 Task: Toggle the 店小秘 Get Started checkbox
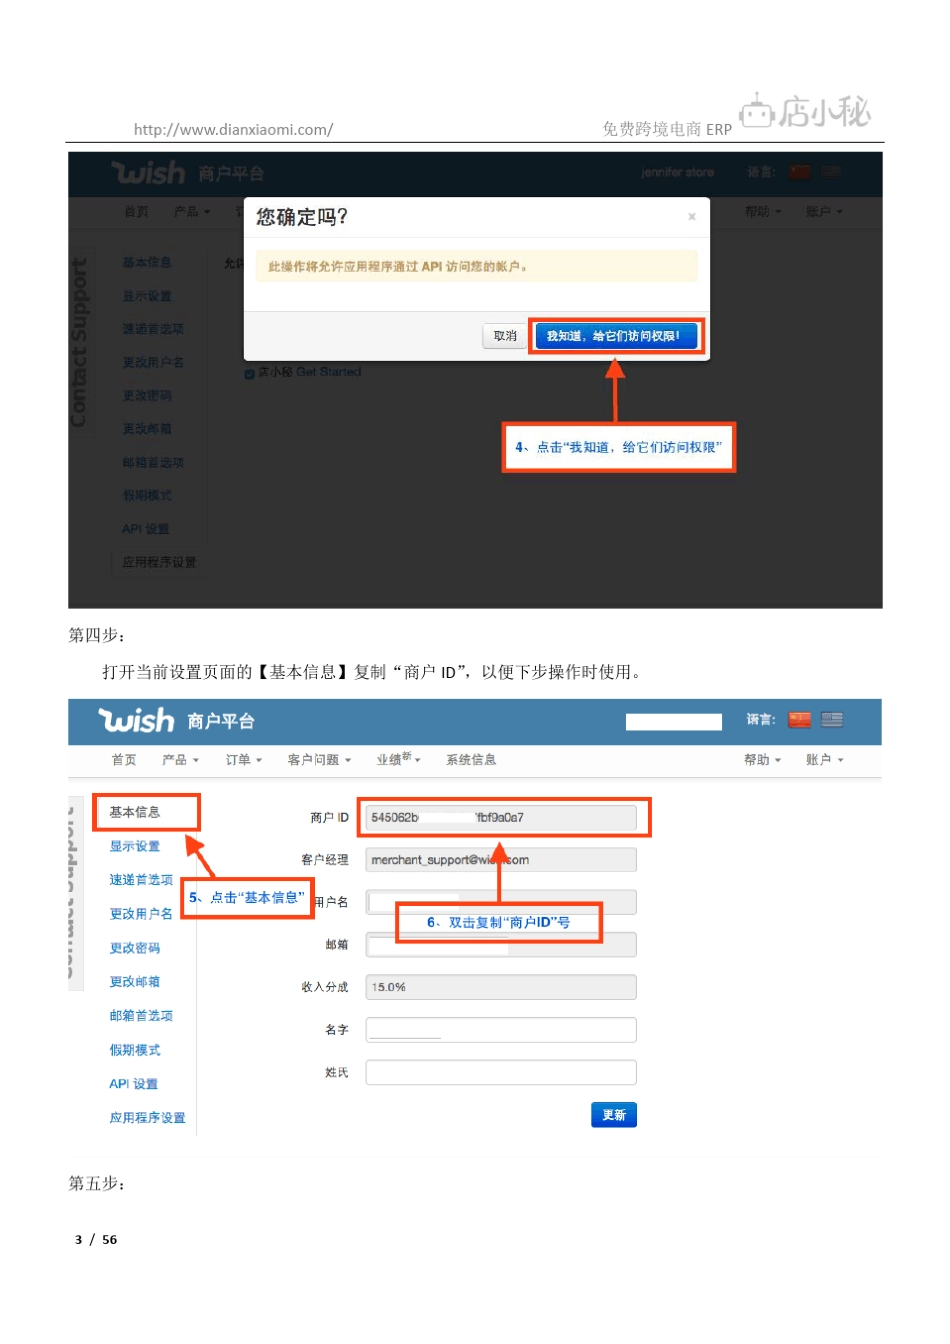(249, 373)
